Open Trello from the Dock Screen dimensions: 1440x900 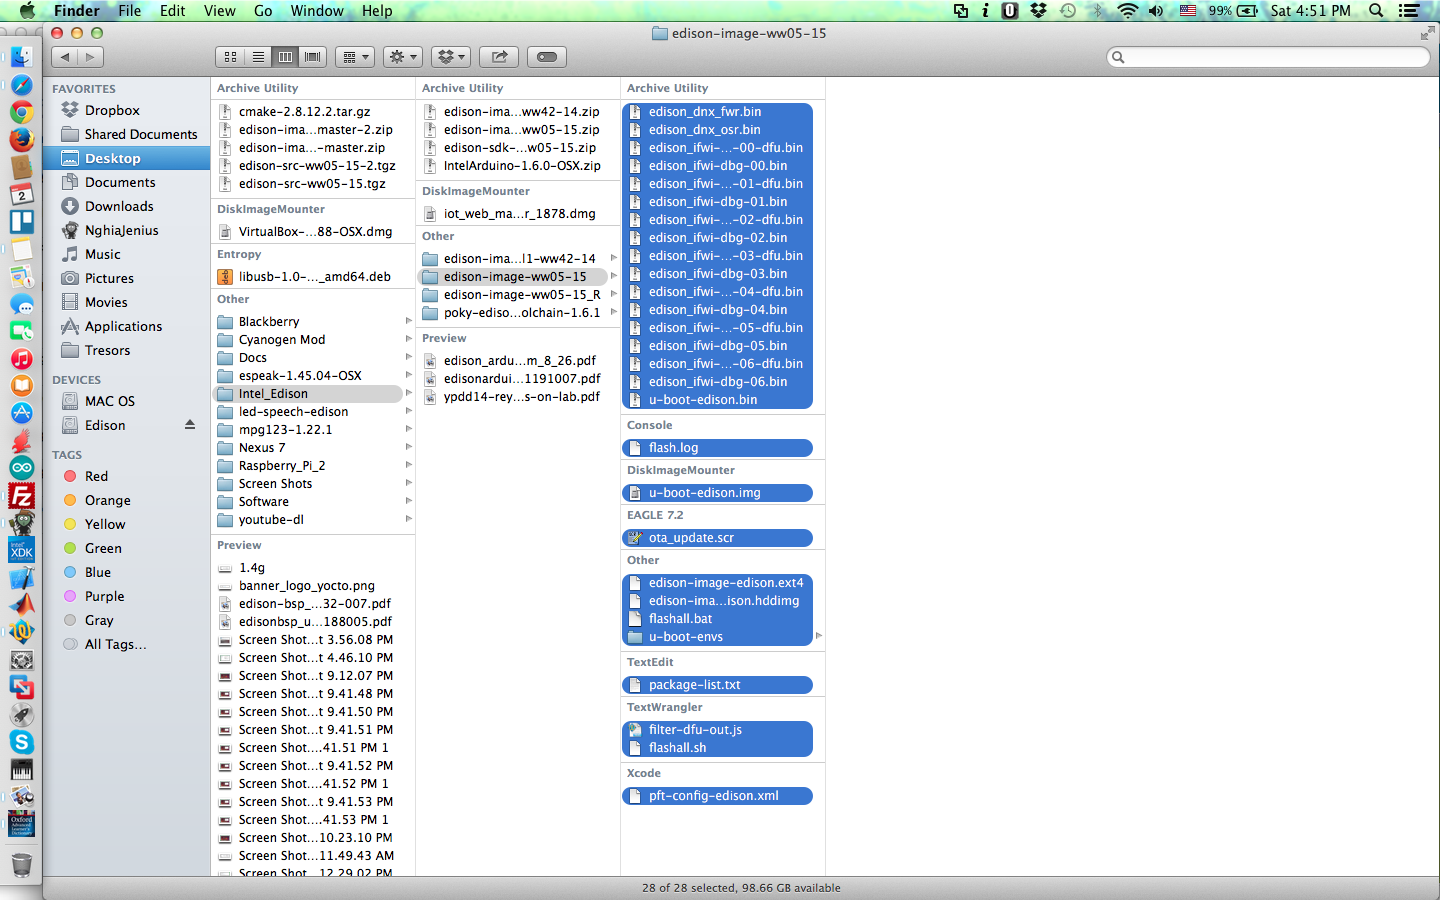(21, 221)
